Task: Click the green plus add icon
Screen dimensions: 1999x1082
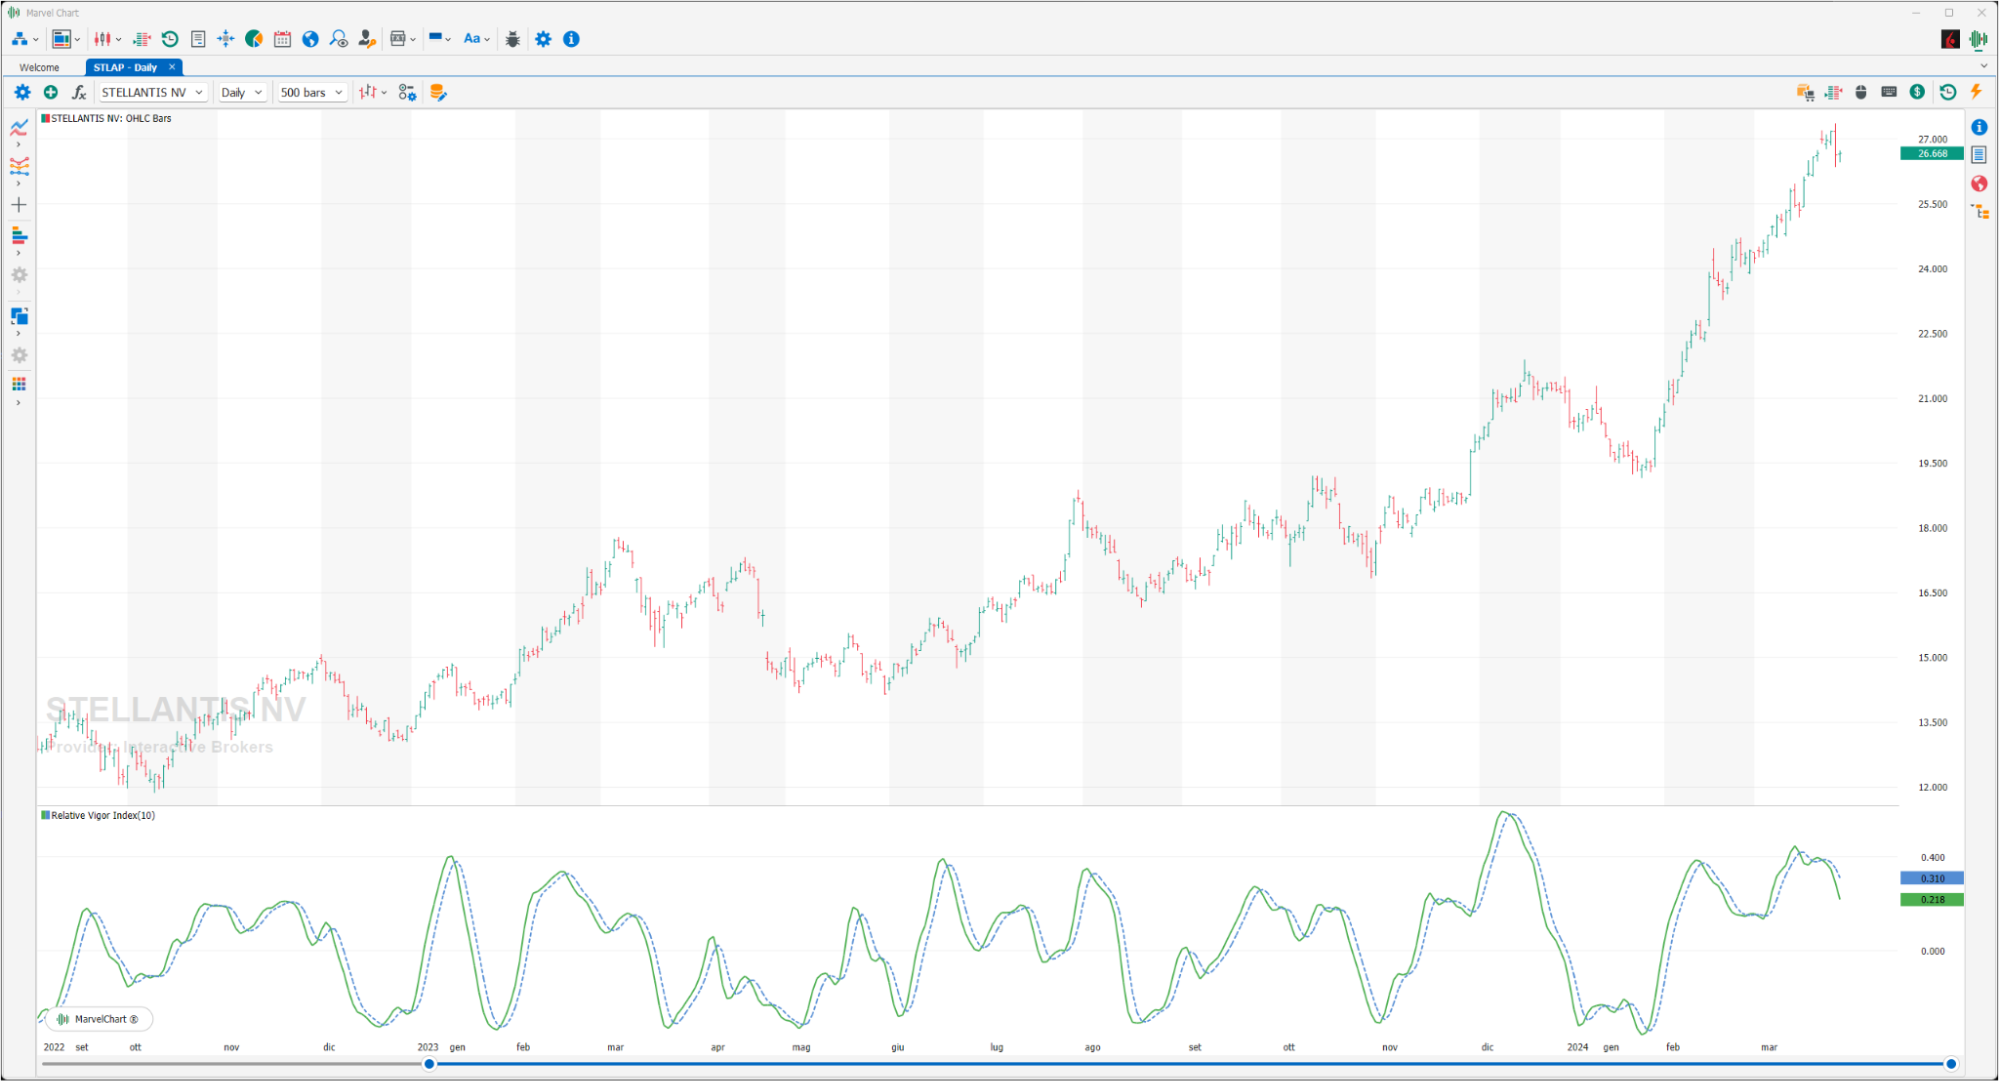Action: [51, 92]
